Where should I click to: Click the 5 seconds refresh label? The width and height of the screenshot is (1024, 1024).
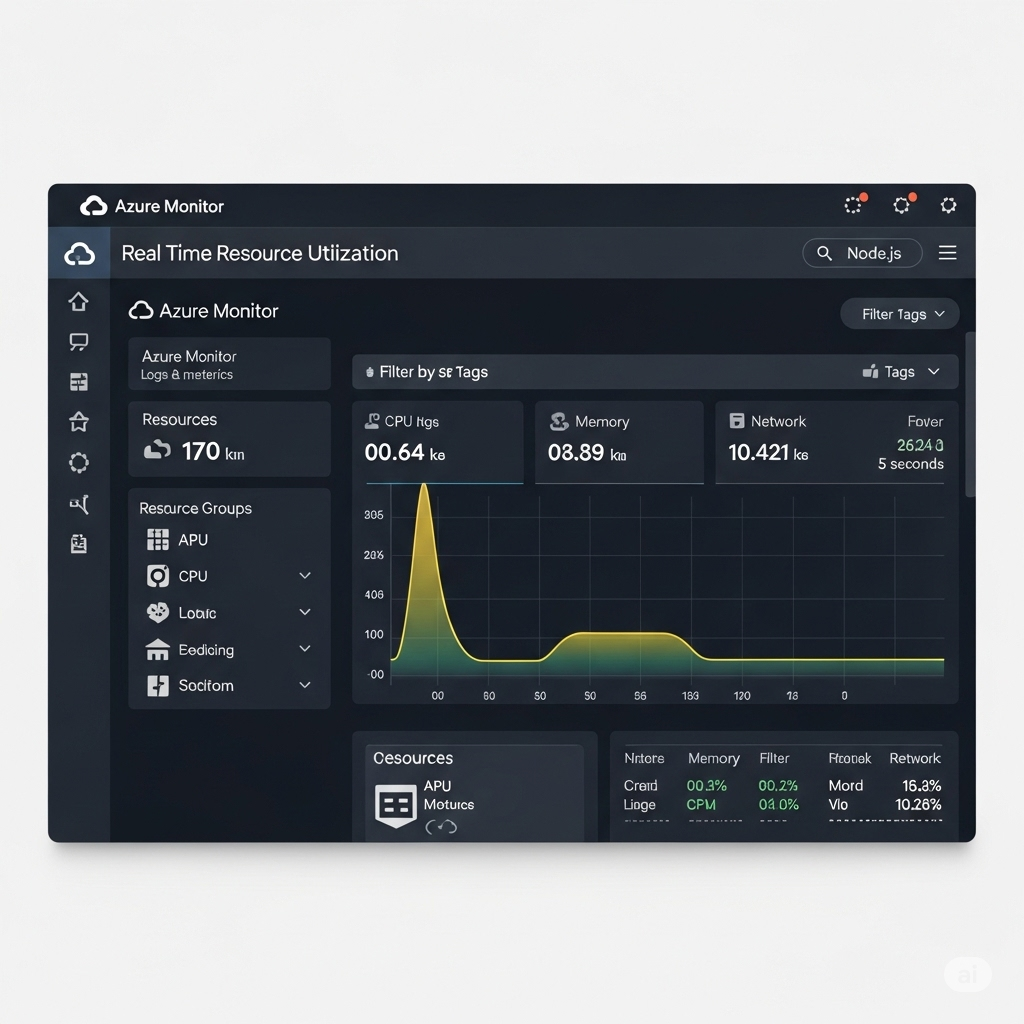point(910,464)
